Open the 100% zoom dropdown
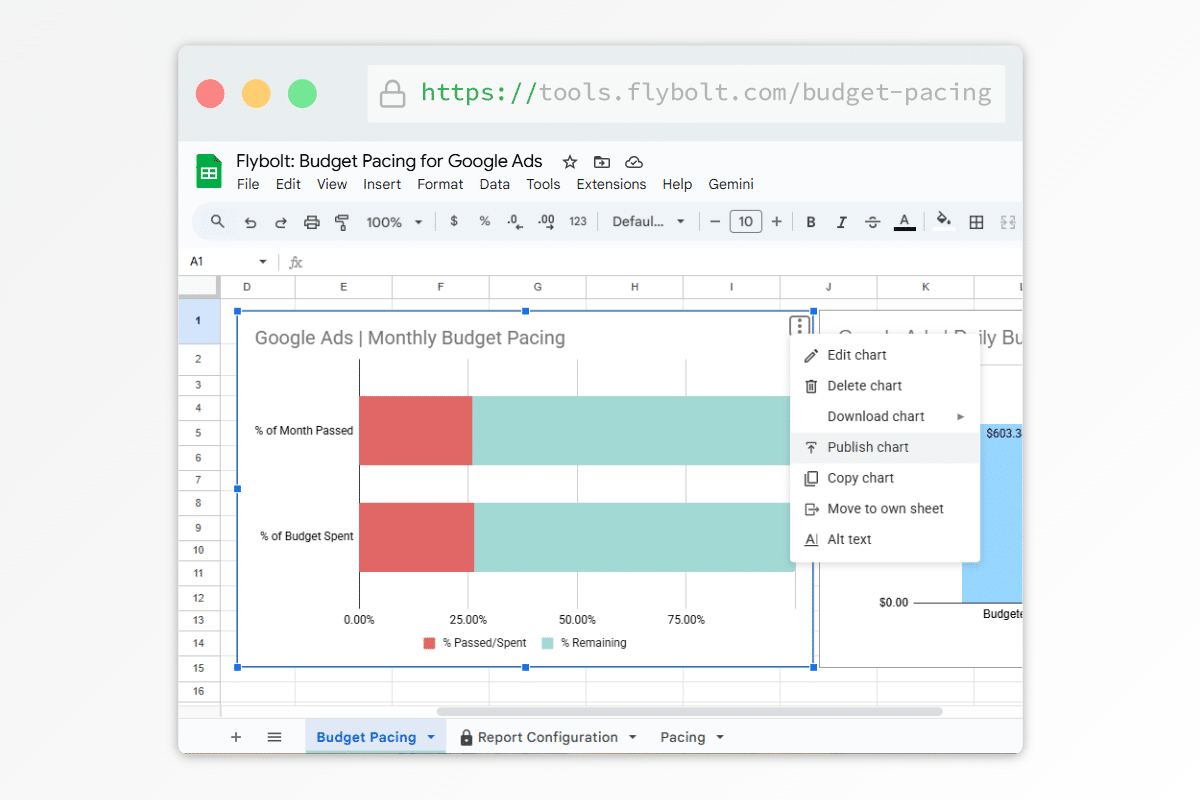 394,222
